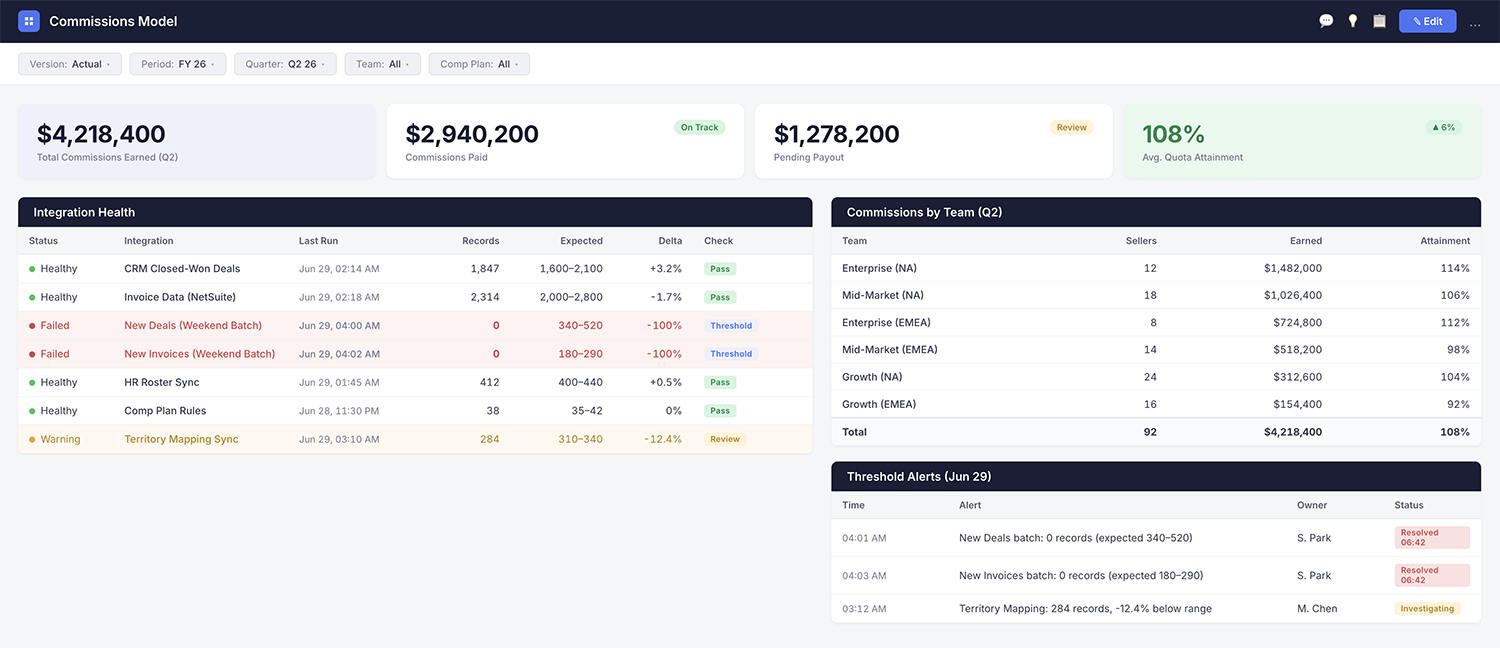The height and width of the screenshot is (648, 1500).
Task: Open the Team: All filter dropdown
Action: (383, 64)
